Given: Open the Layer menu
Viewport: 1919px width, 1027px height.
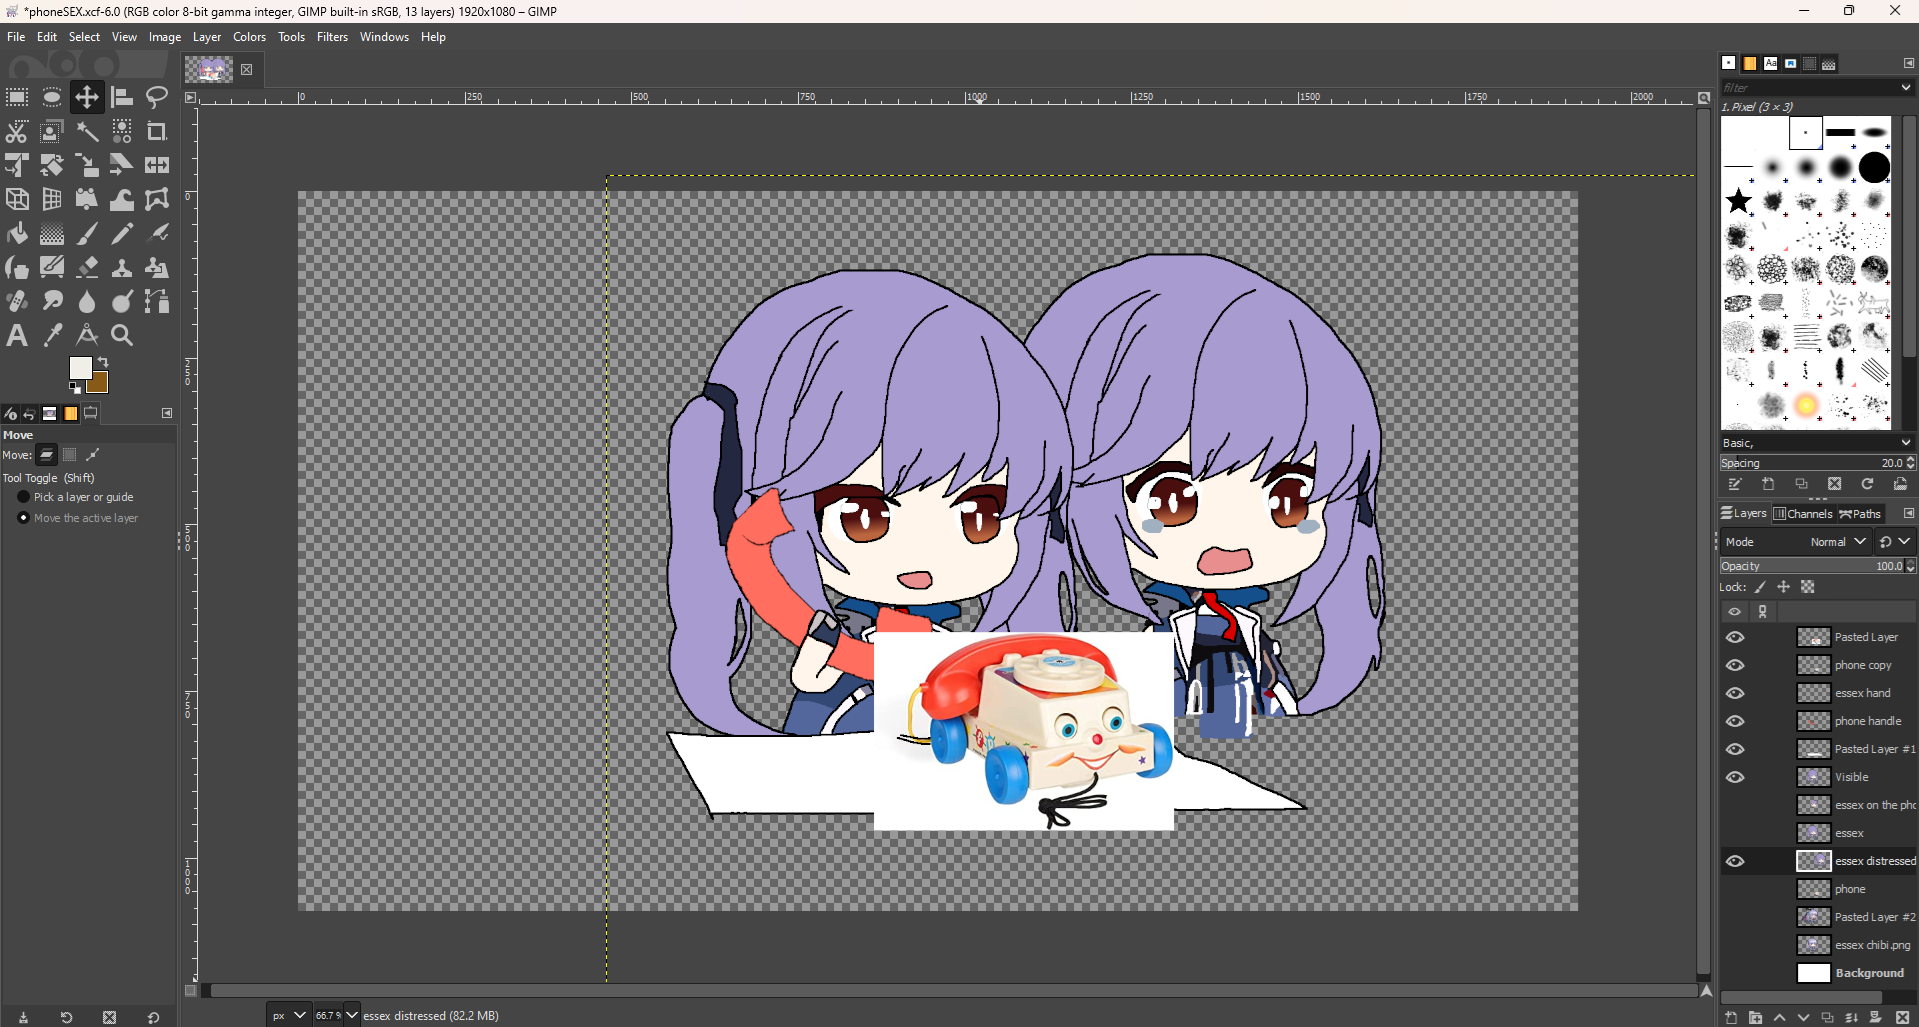Looking at the screenshot, I should tap(207, 37).
